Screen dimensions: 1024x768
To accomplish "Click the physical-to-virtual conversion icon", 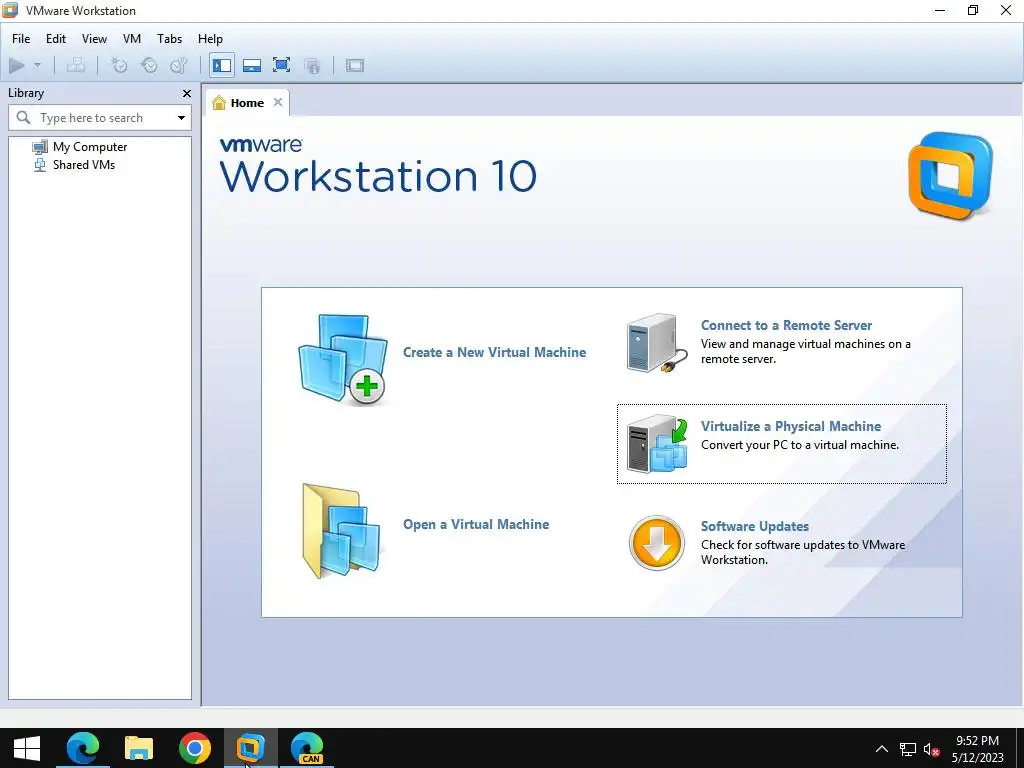I will coord(657,444).
